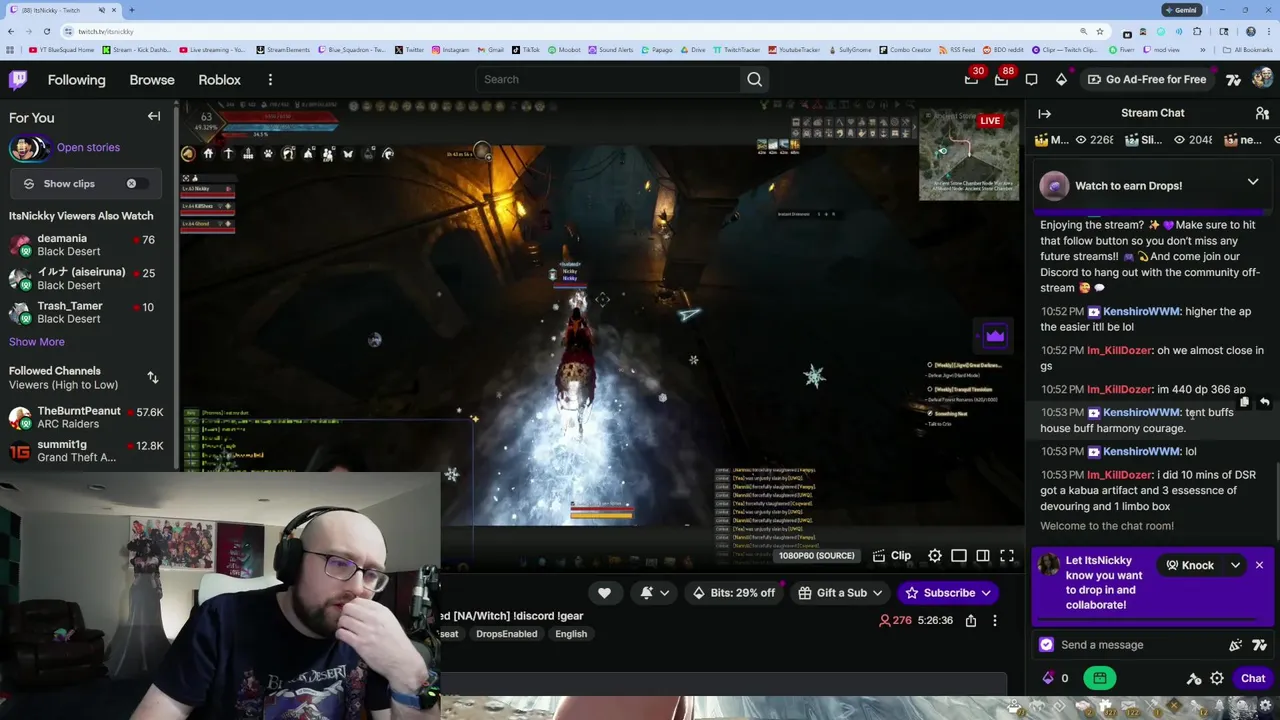Collapse the Stream Chat panel arrow
Viewport: 1280px width, 720px height.
pyautogui.click(x=1044, y=113)
